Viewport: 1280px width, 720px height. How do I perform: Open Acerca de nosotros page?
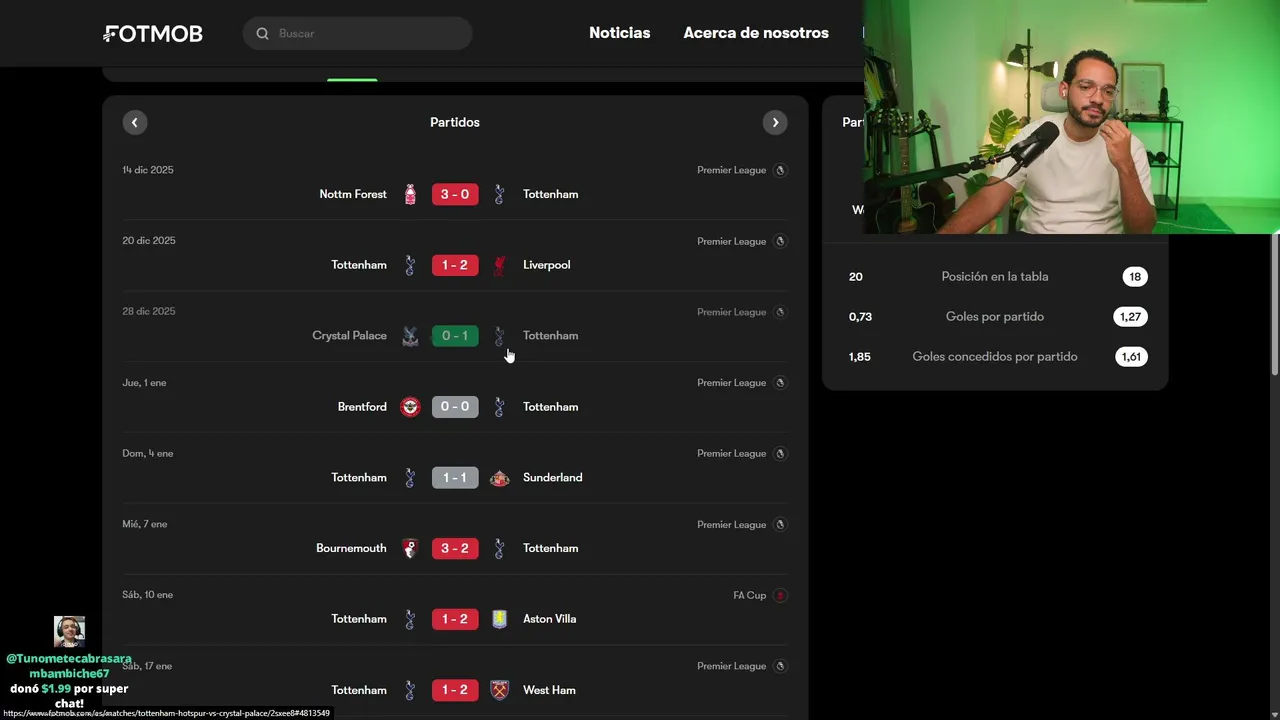tap(756, 33)
